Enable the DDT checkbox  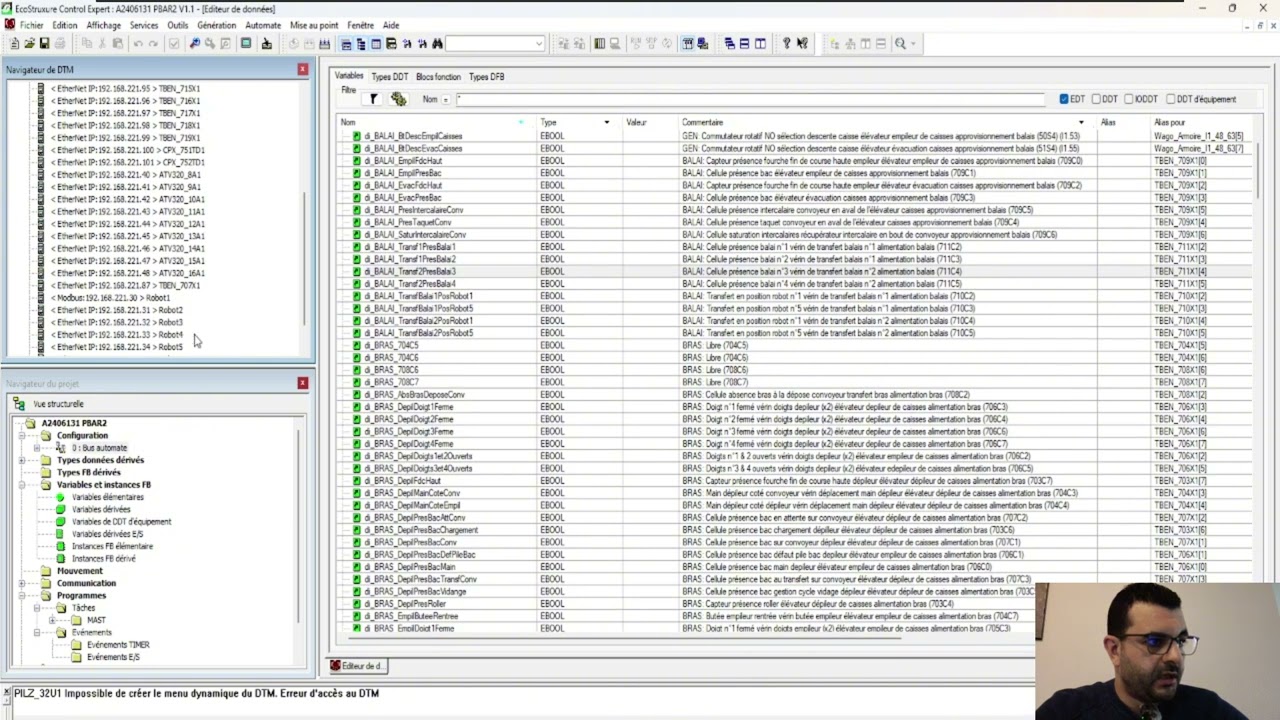(x=1096, y=99)
